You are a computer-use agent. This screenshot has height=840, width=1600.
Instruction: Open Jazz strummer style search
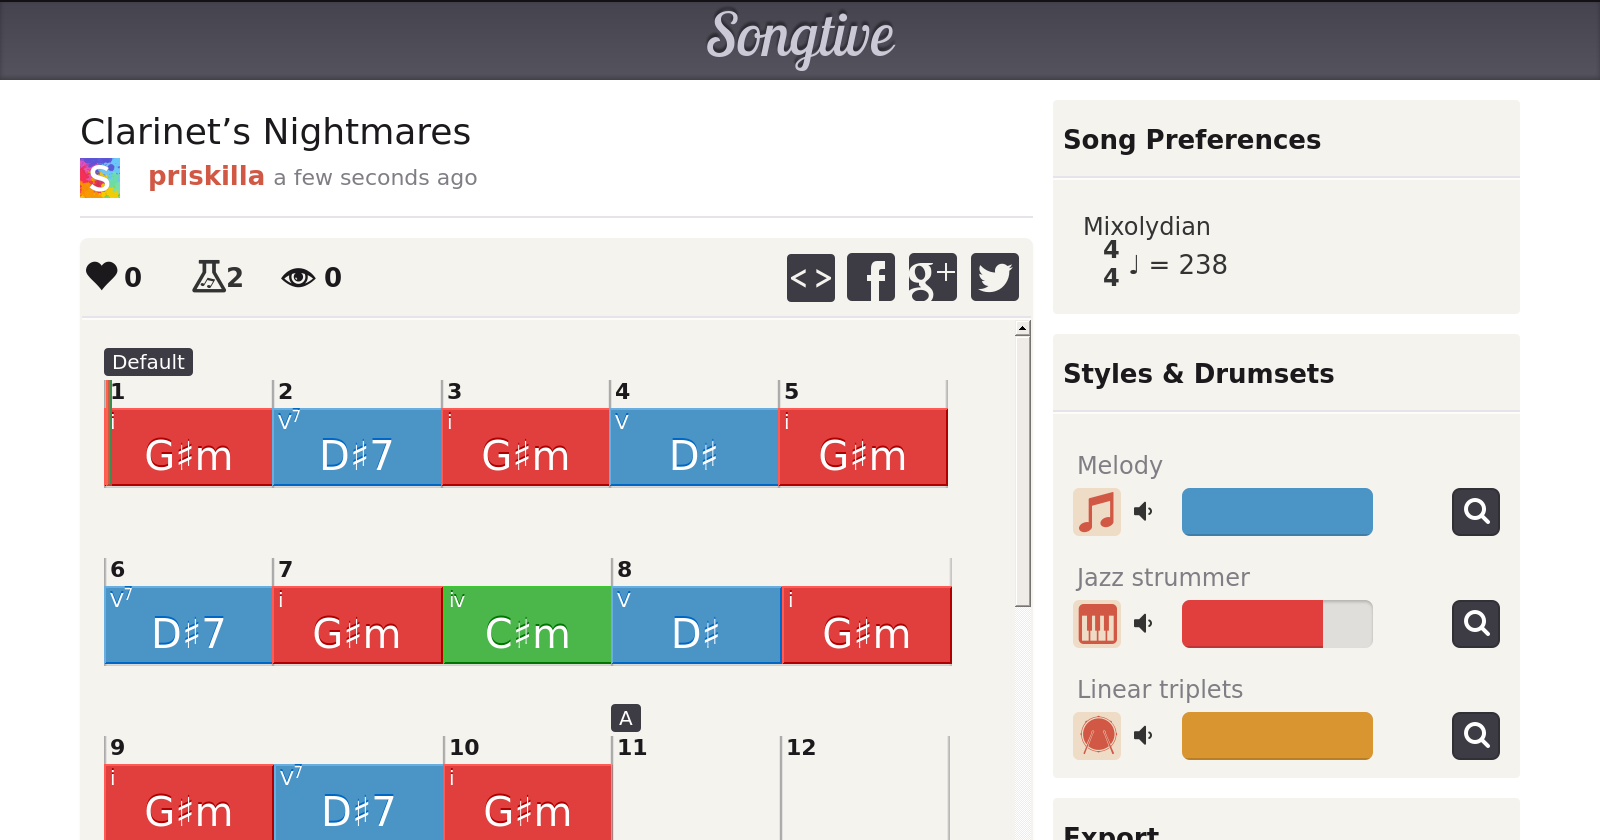pos(1475,624)
